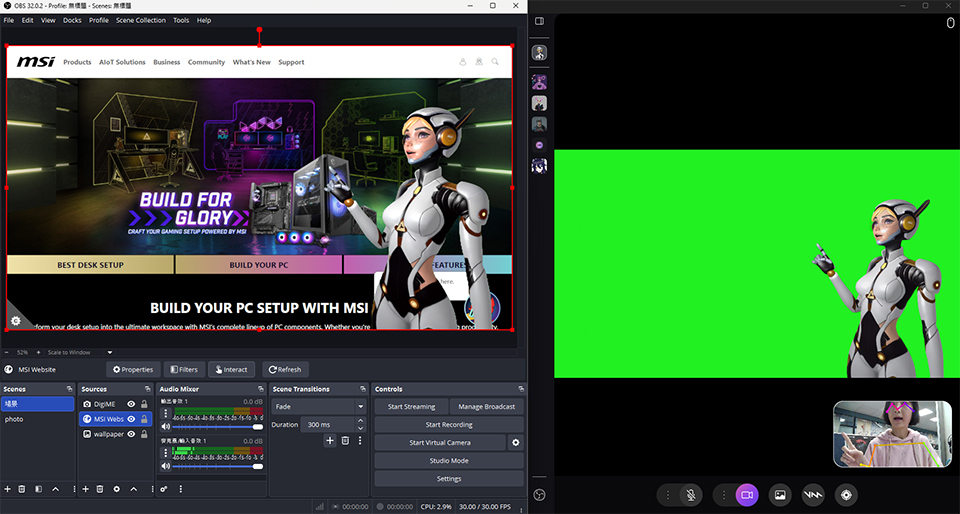This screenshot has width=960, height=514.
Task: Add a new source with the plus icon in the Sources panel
Action: tap(85, 489)
